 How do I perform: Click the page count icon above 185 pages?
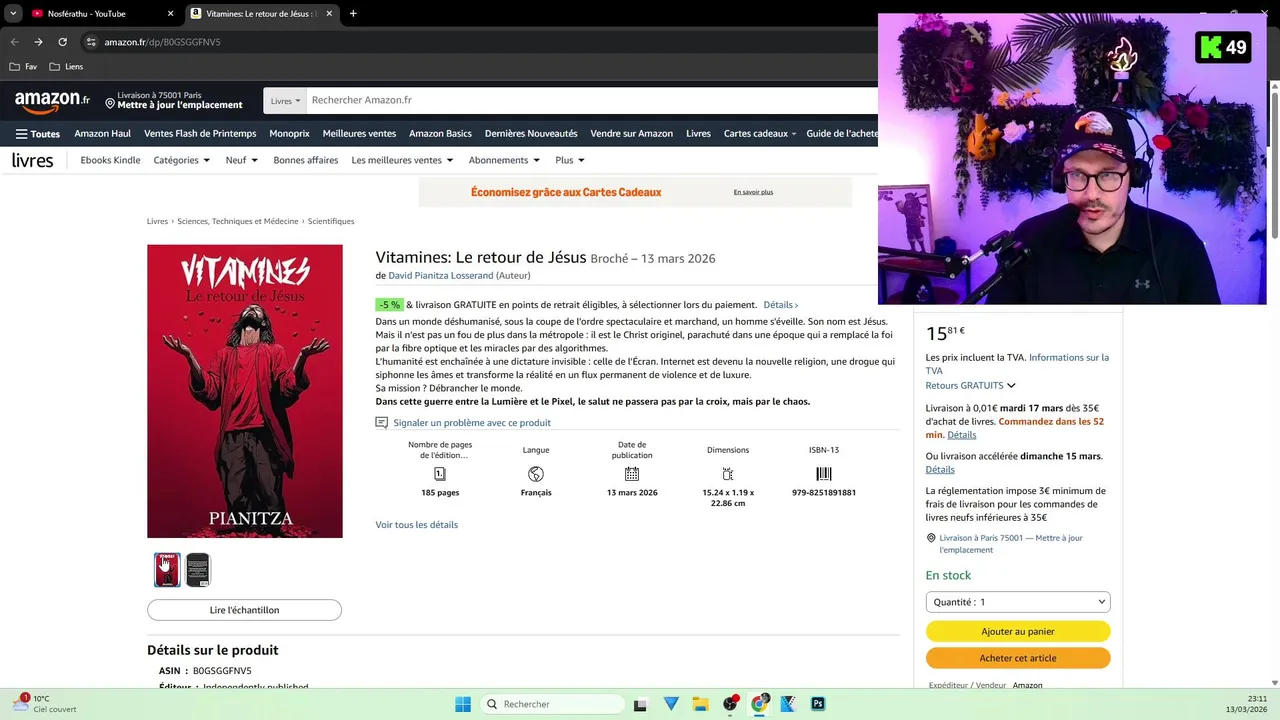(440, 474)
